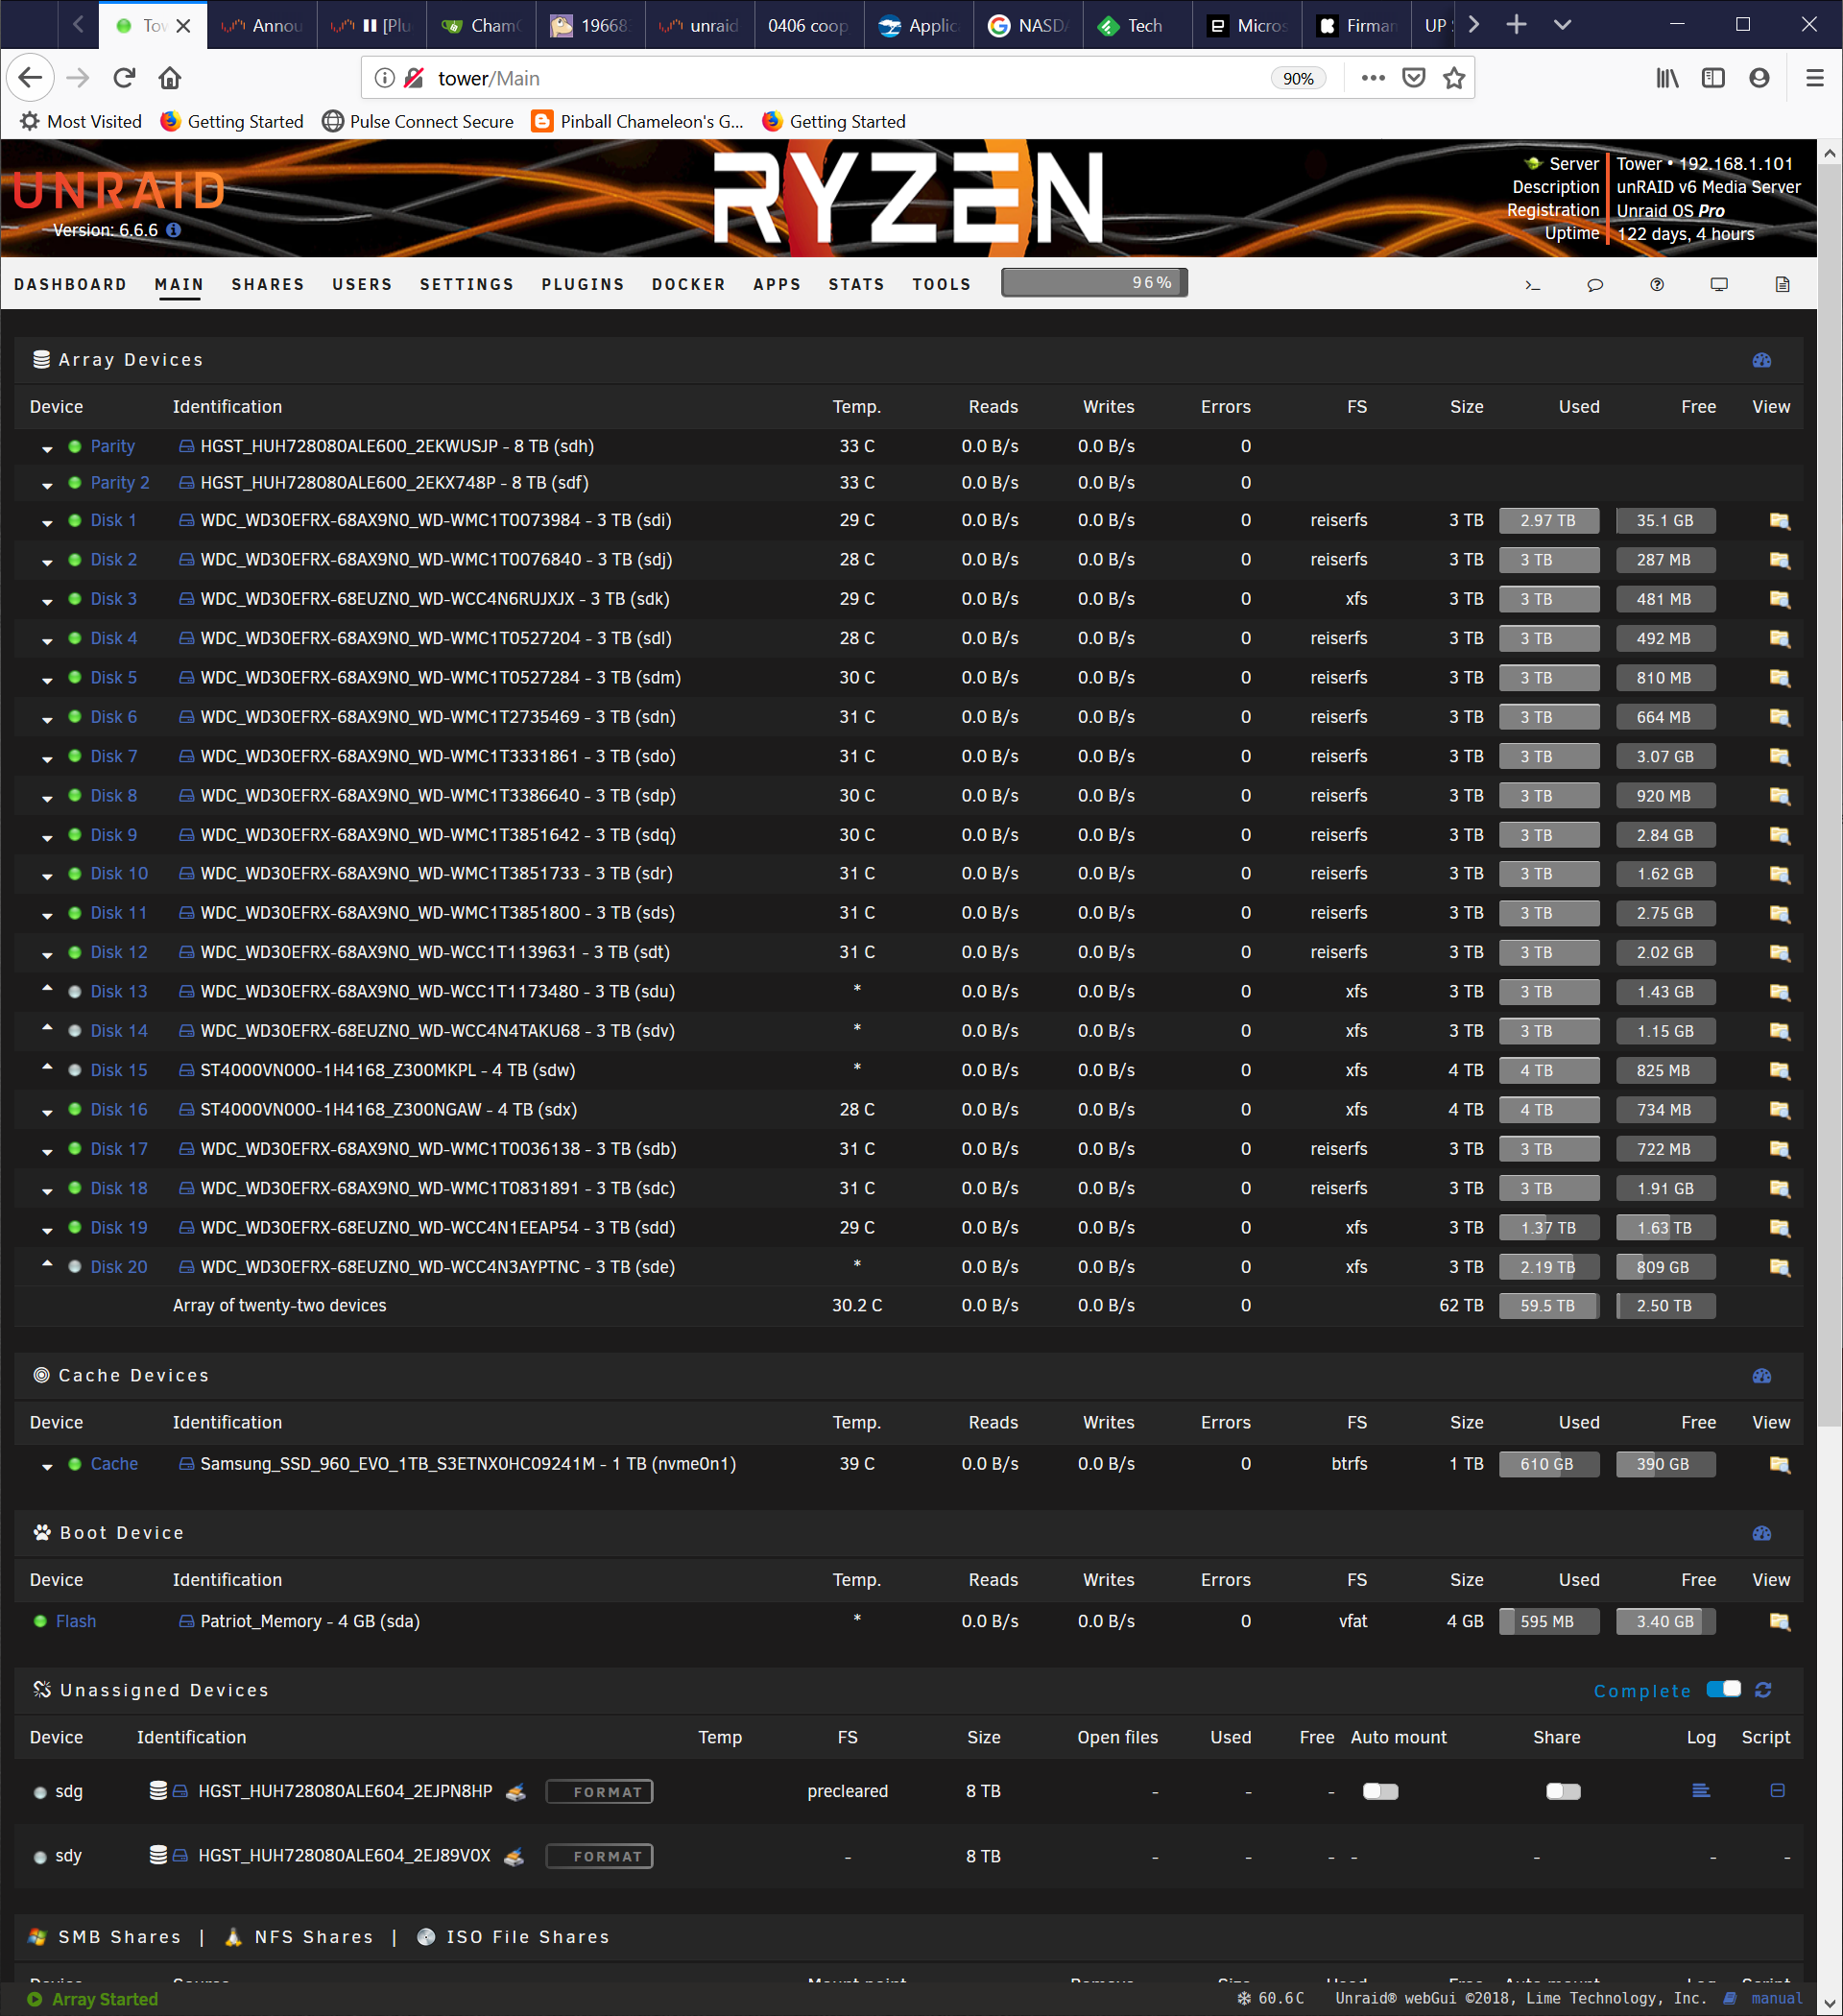Go to browser home page
Image resolution: width=1843 pixels, height=2016 pixels.
point(170,78)
